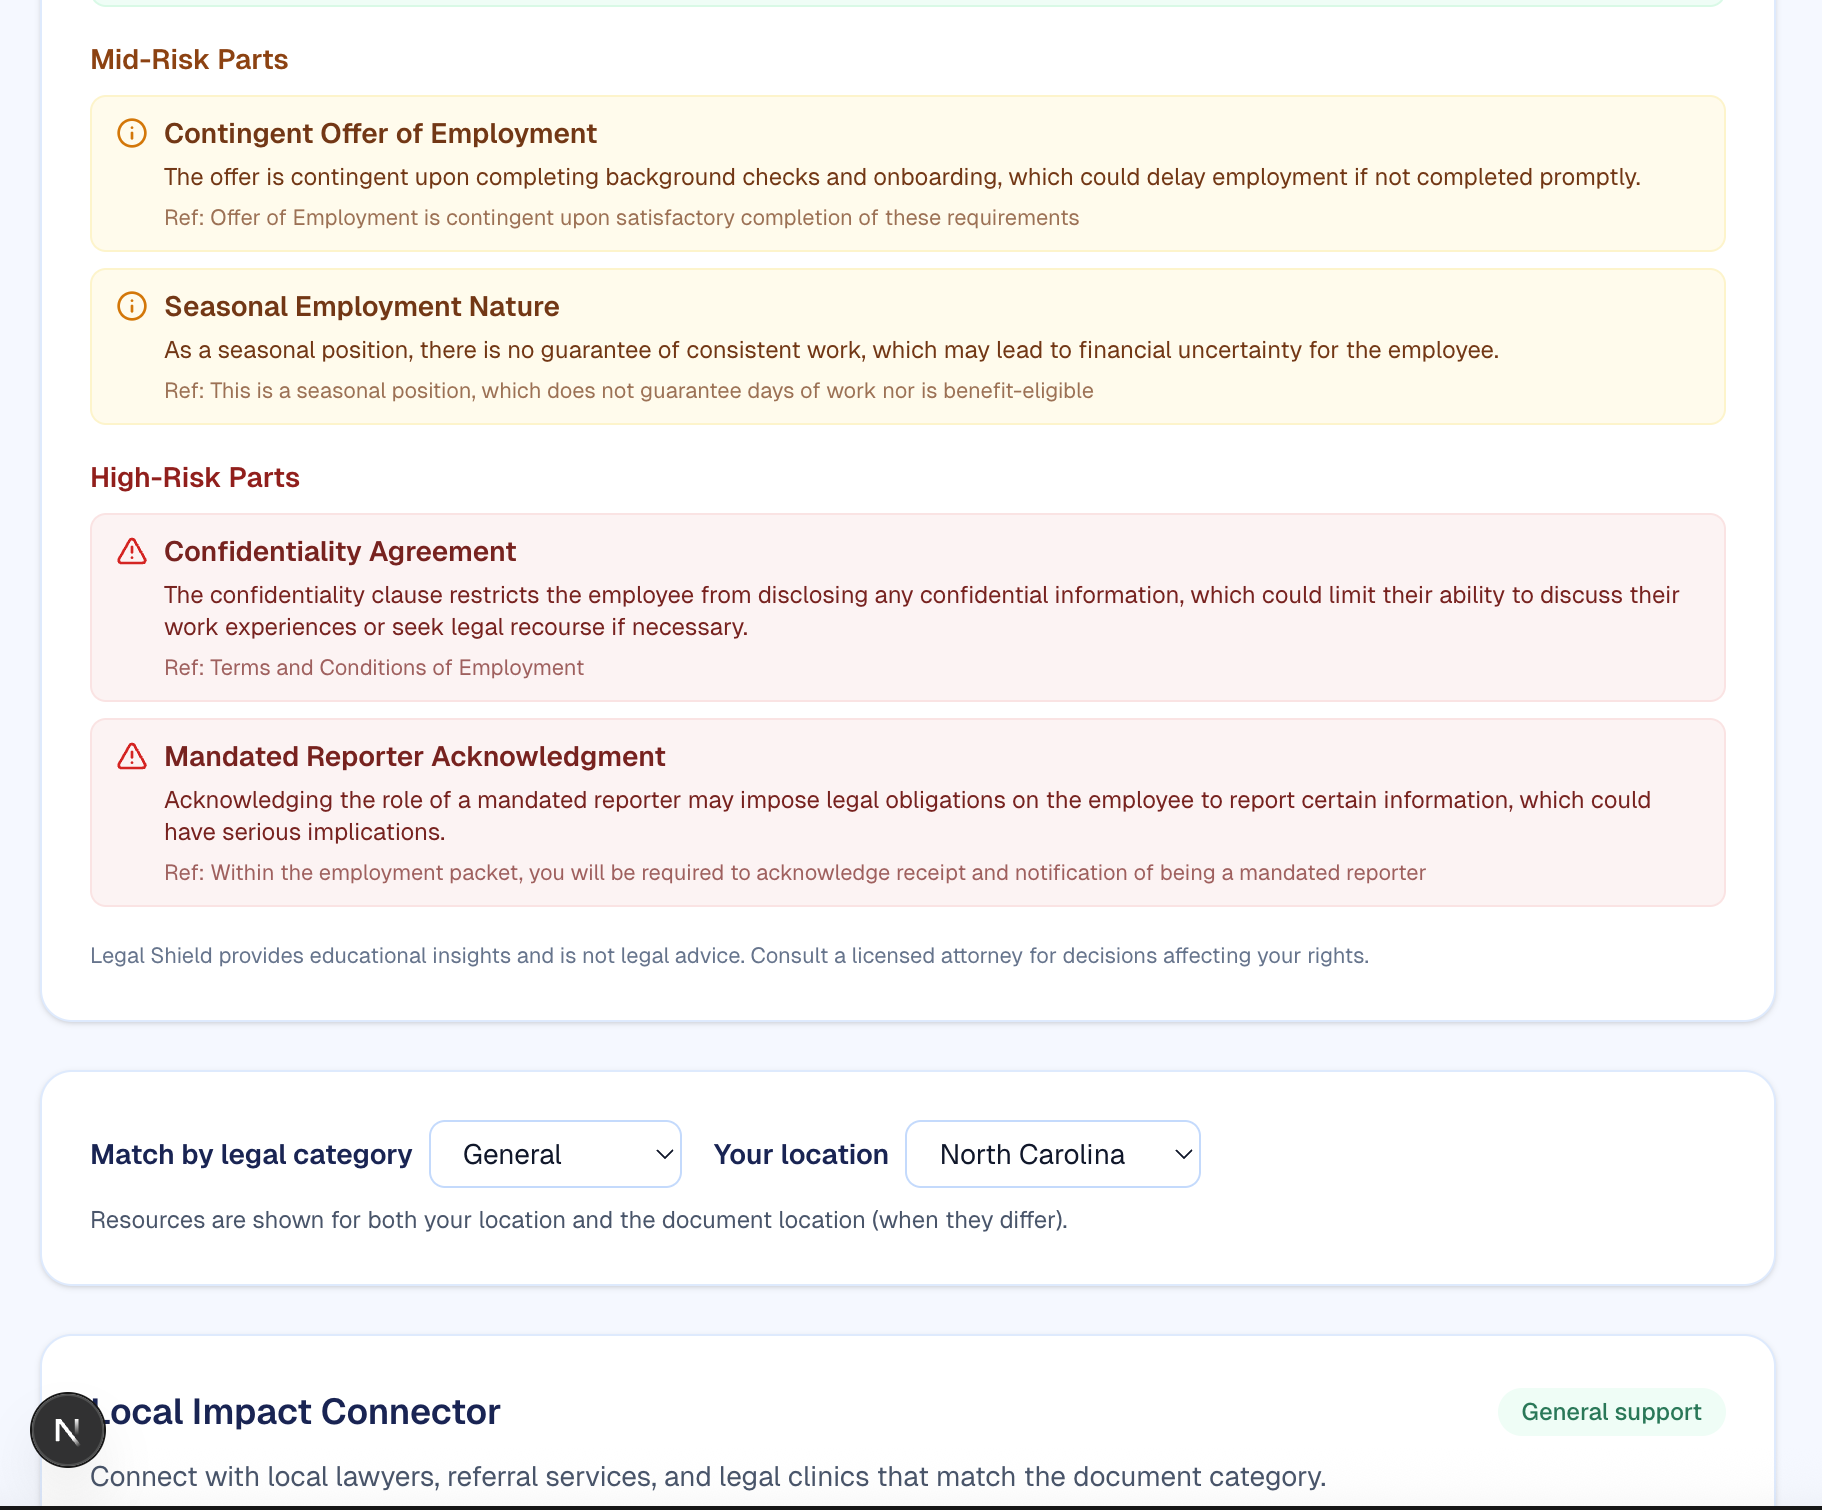Select the Mid-Risk Parts heading
The image size is (1822, 1510).
pyautogui.click(x=189, y=60)
